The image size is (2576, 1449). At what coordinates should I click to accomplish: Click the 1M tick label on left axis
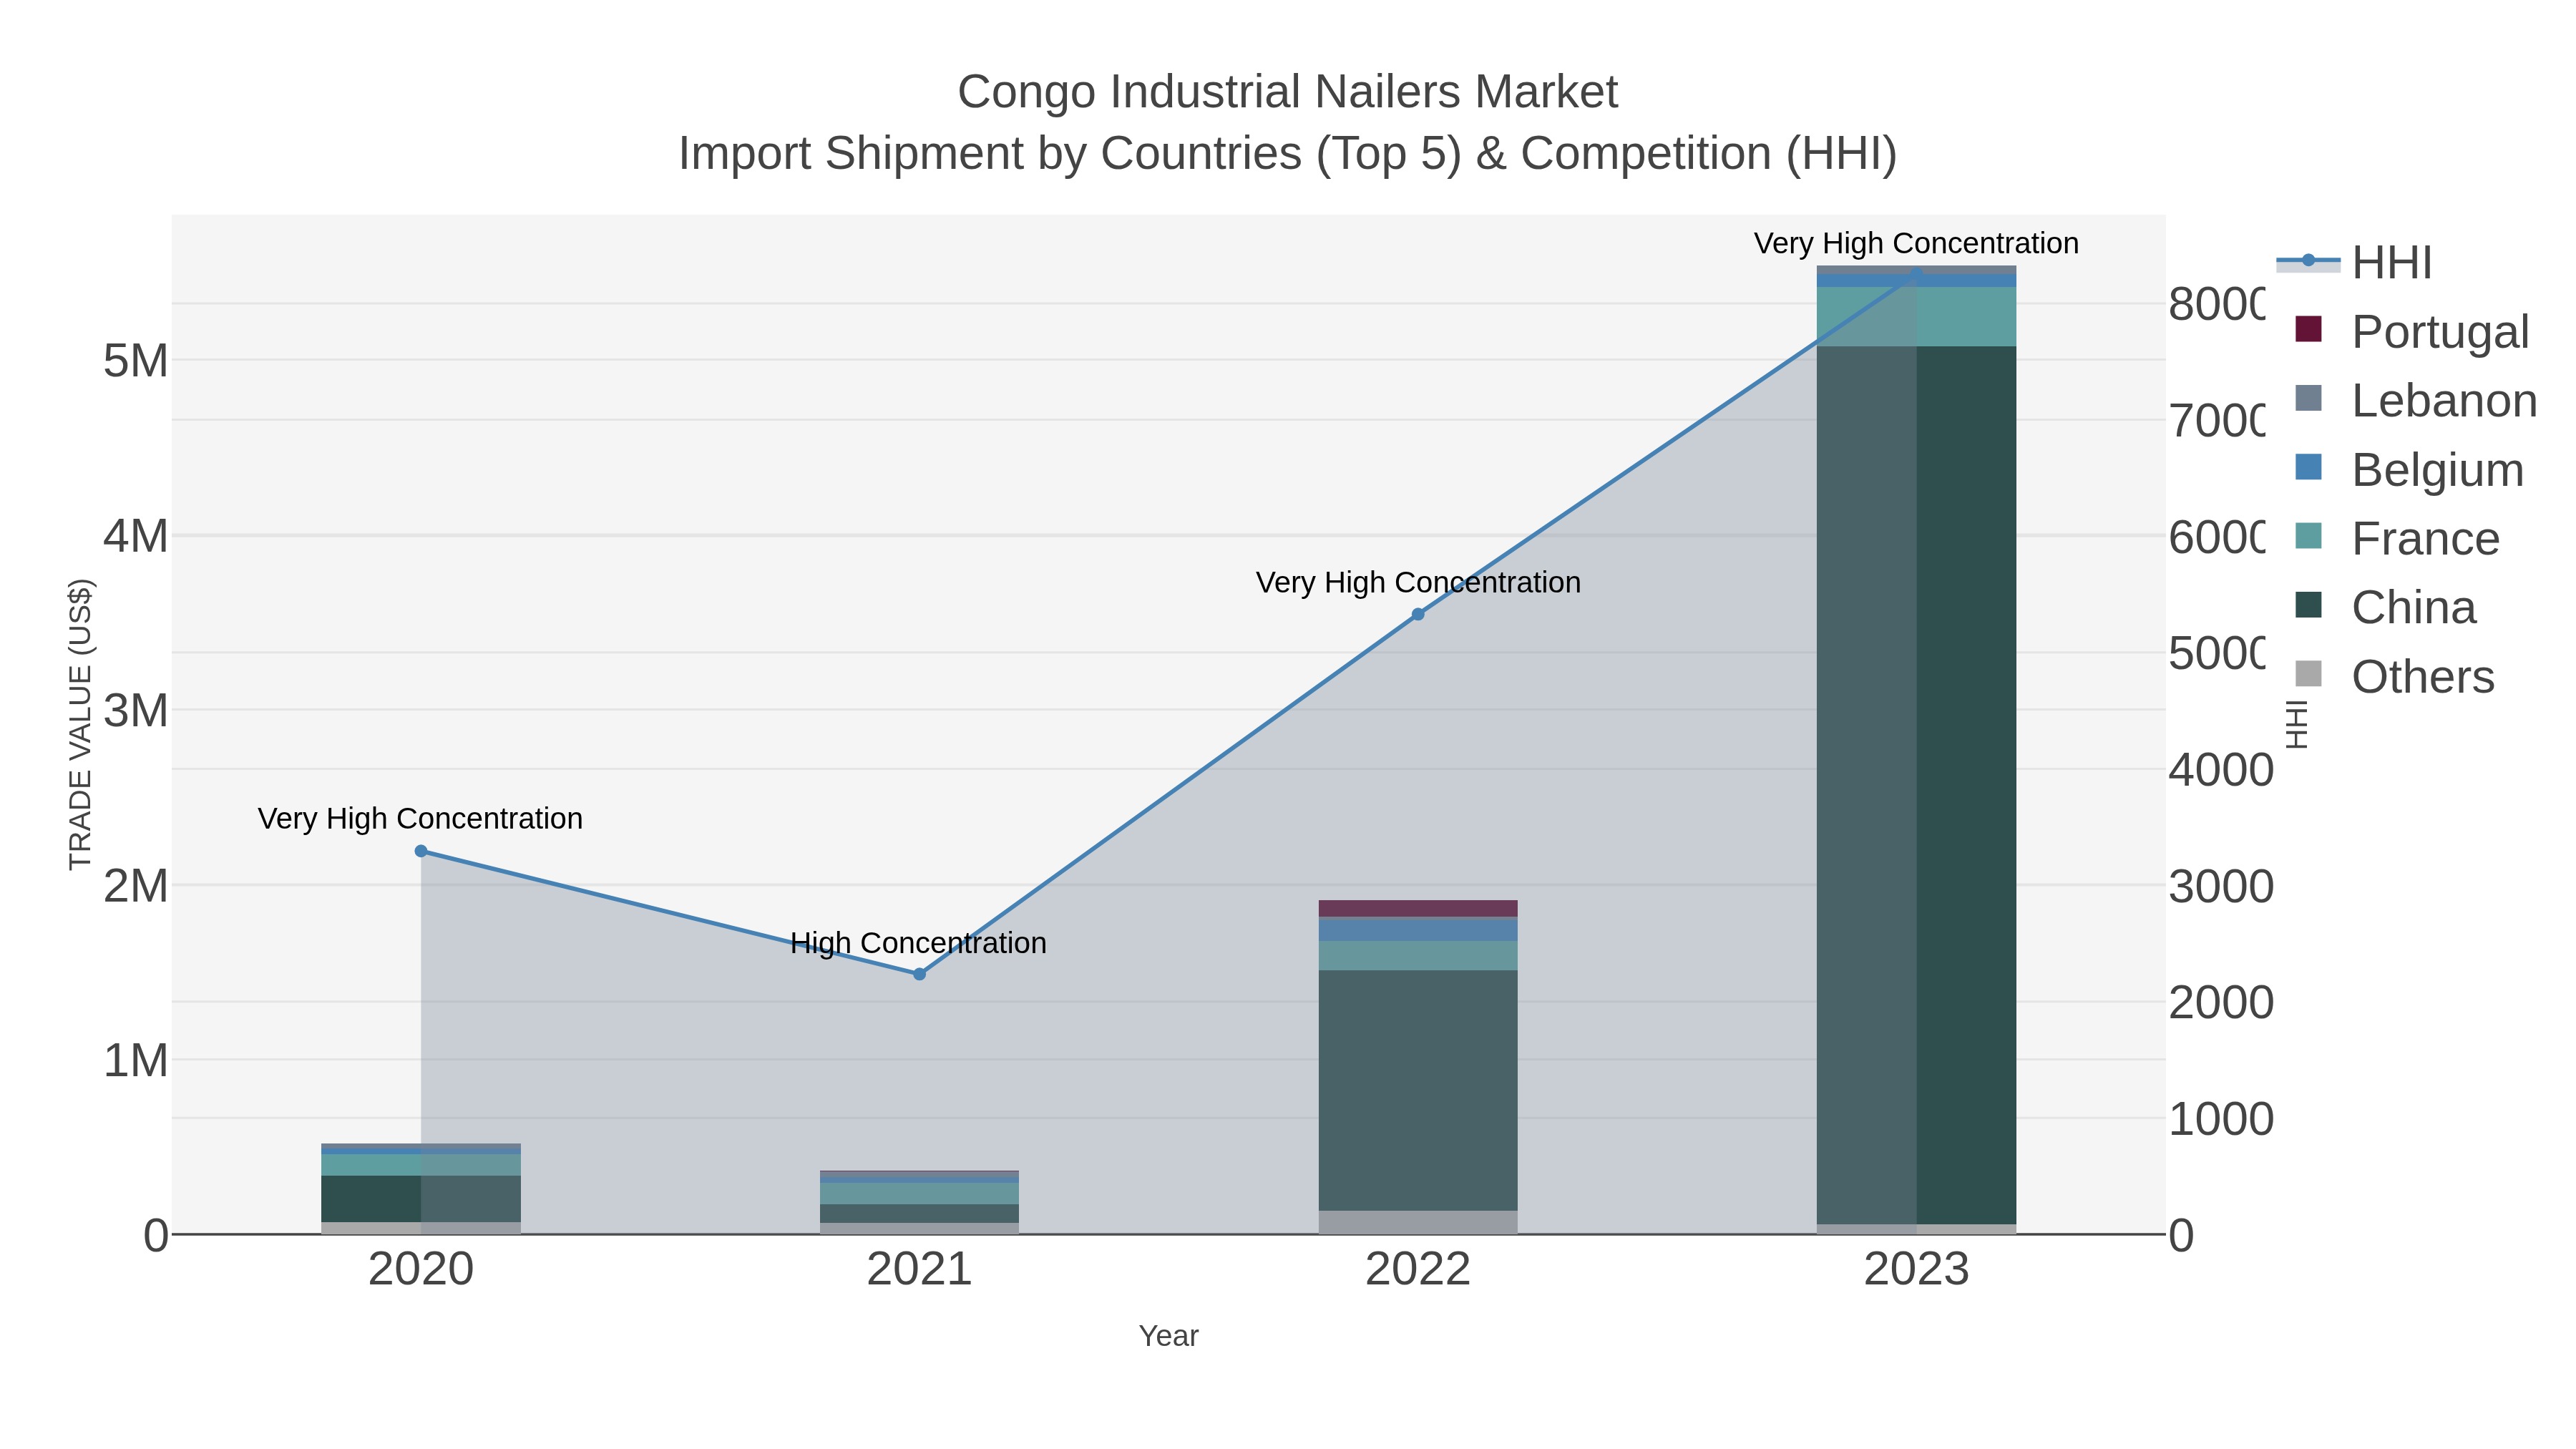coord(136,1061)
